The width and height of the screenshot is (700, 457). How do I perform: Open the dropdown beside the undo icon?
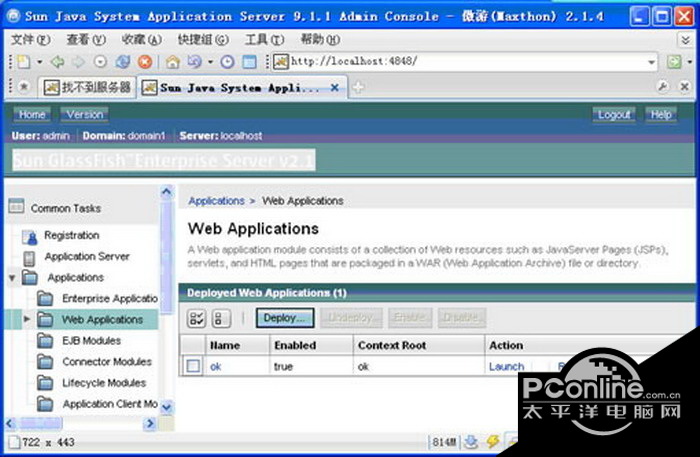(x=210, y=62)
